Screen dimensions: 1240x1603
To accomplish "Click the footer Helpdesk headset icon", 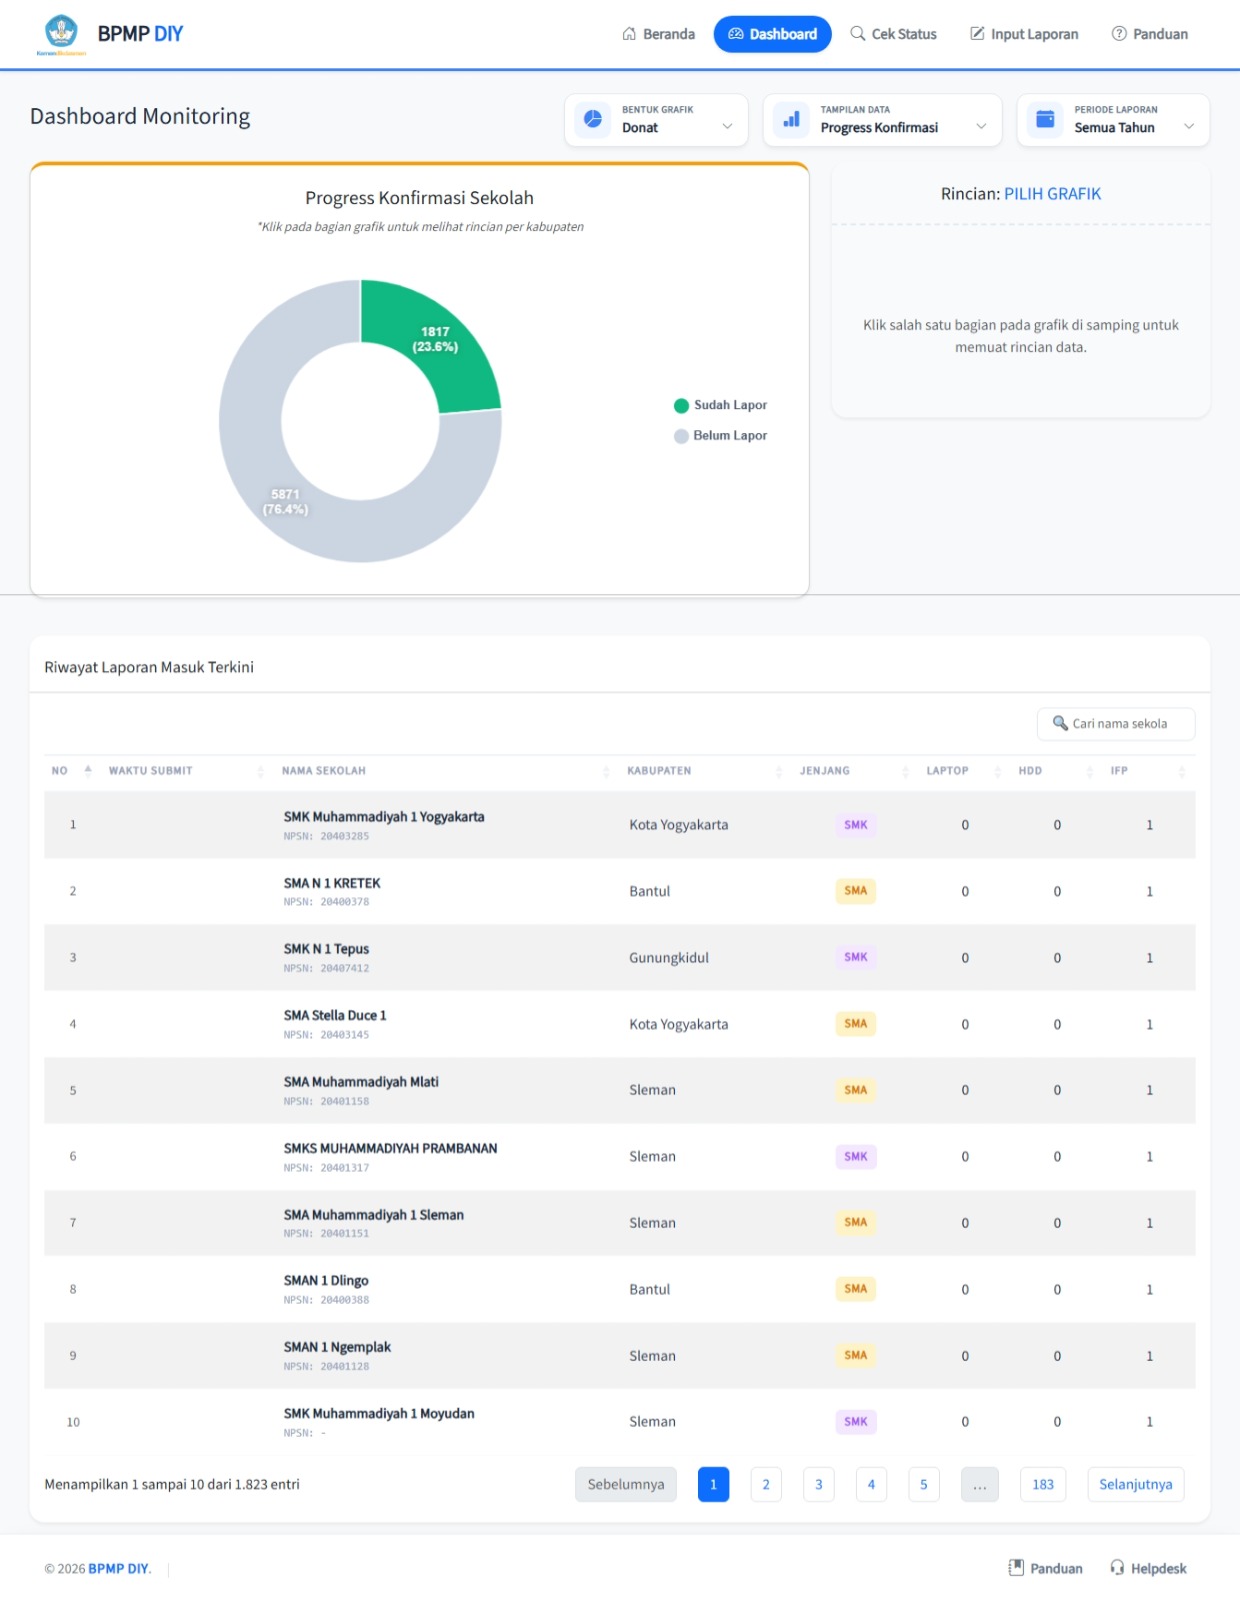I will coord(1117,1567).
